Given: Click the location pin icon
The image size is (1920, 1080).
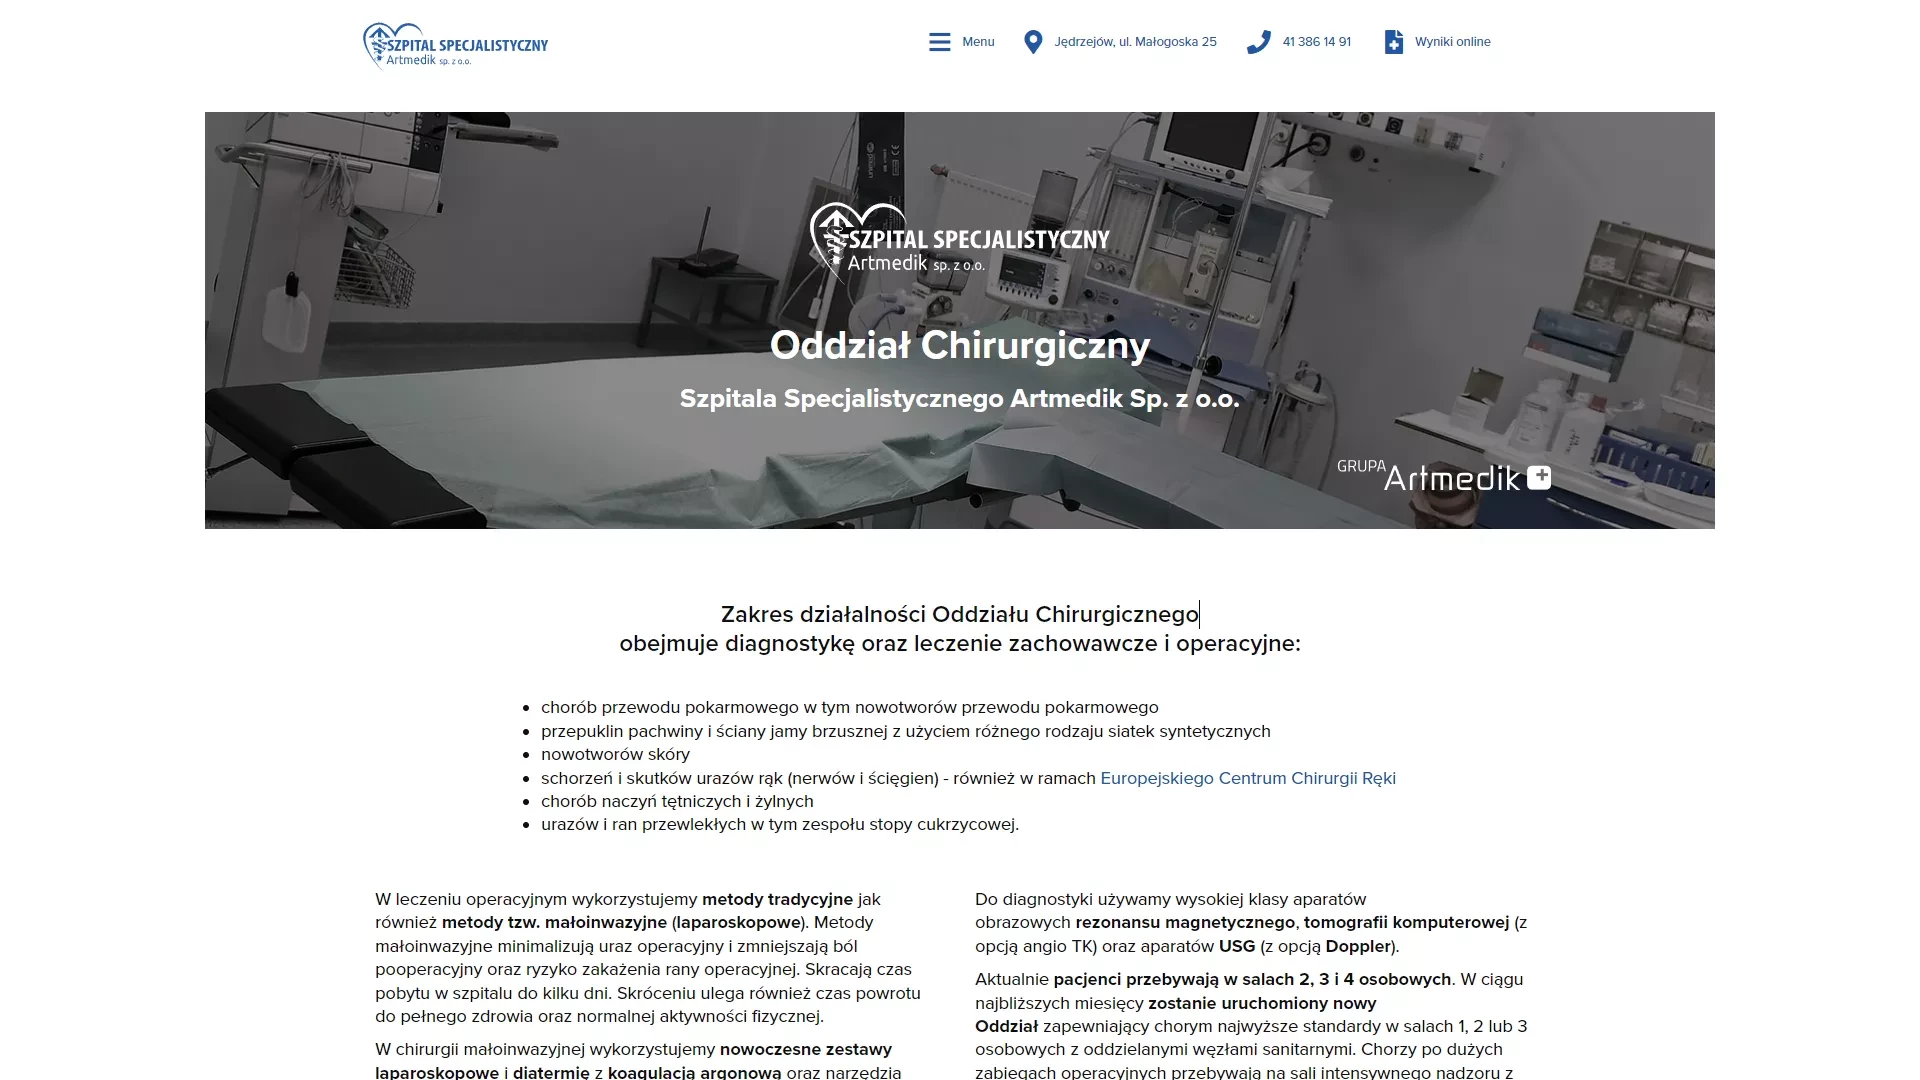Looking at the screenshot, I should tap(1033, 42).
